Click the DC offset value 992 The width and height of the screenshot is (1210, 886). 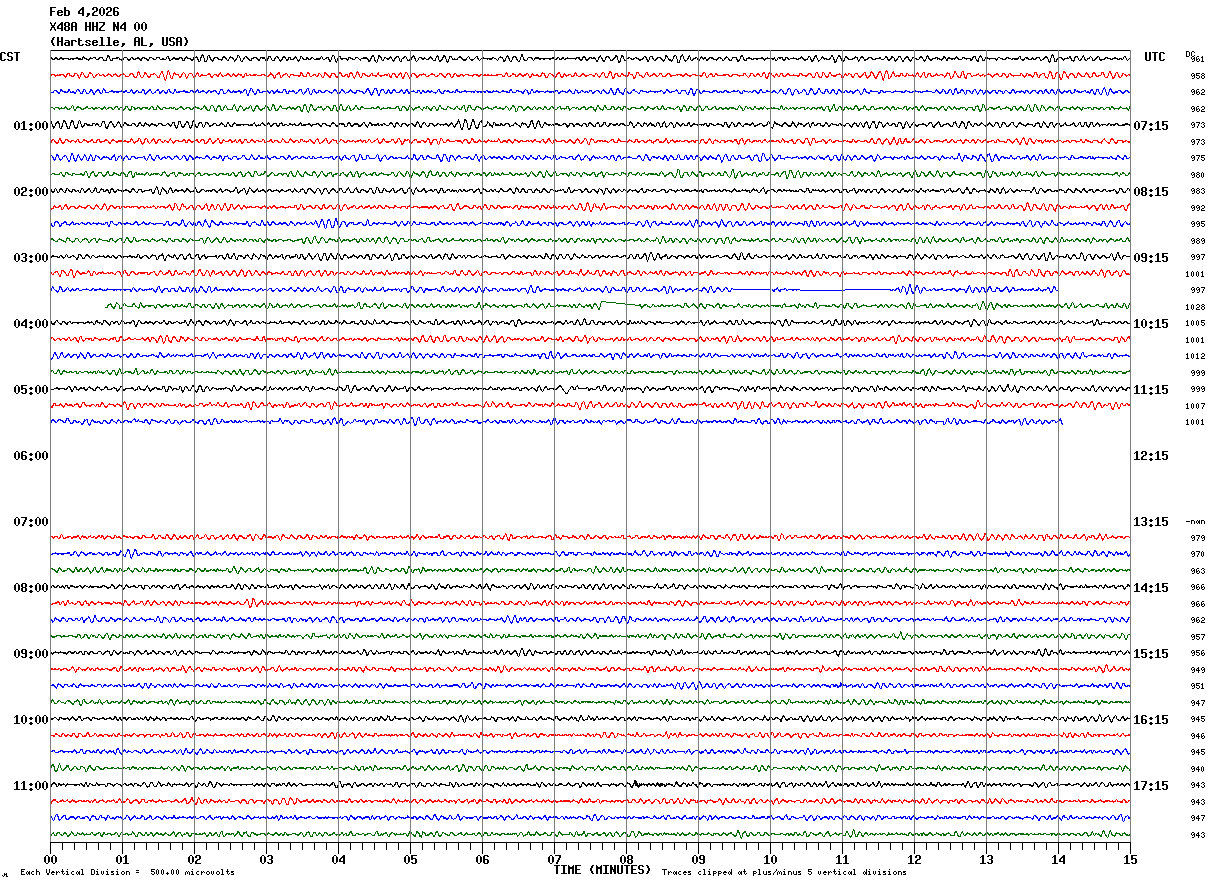point(1197,208)
